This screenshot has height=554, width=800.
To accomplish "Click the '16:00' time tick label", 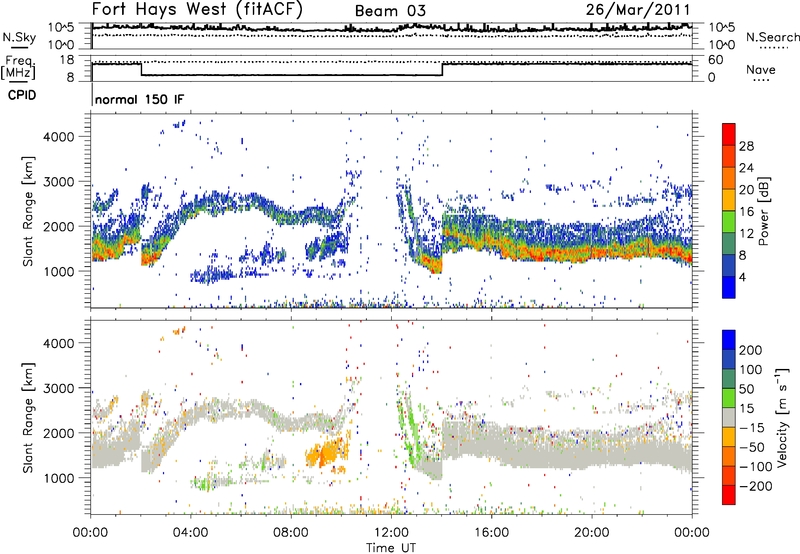I will pos(491,533).
